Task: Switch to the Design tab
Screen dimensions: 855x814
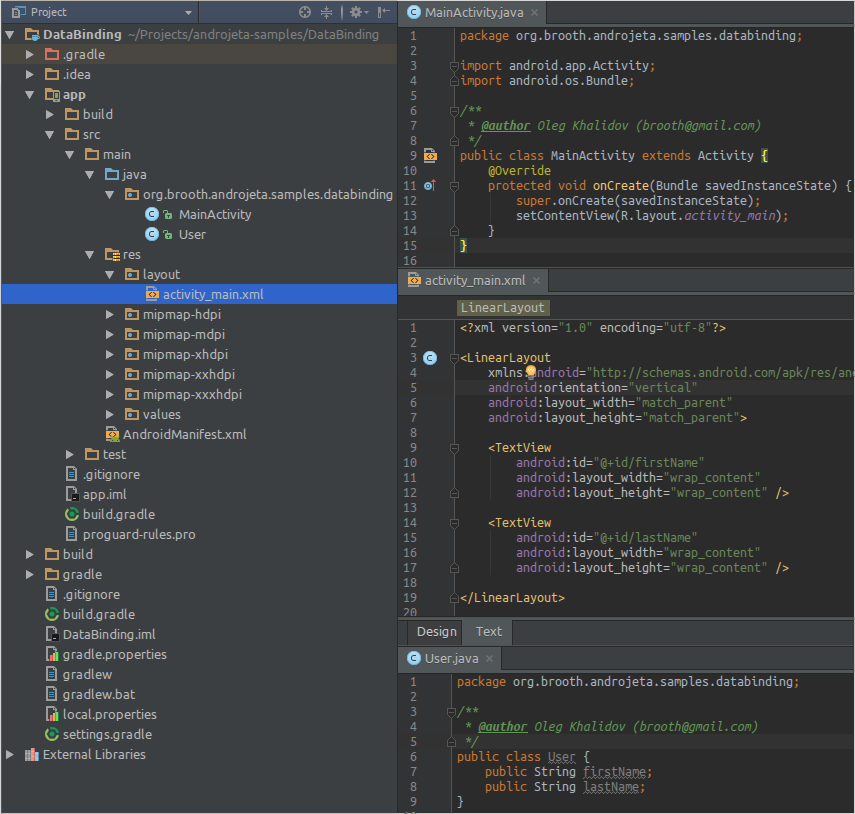Action: tap(436, 631)
